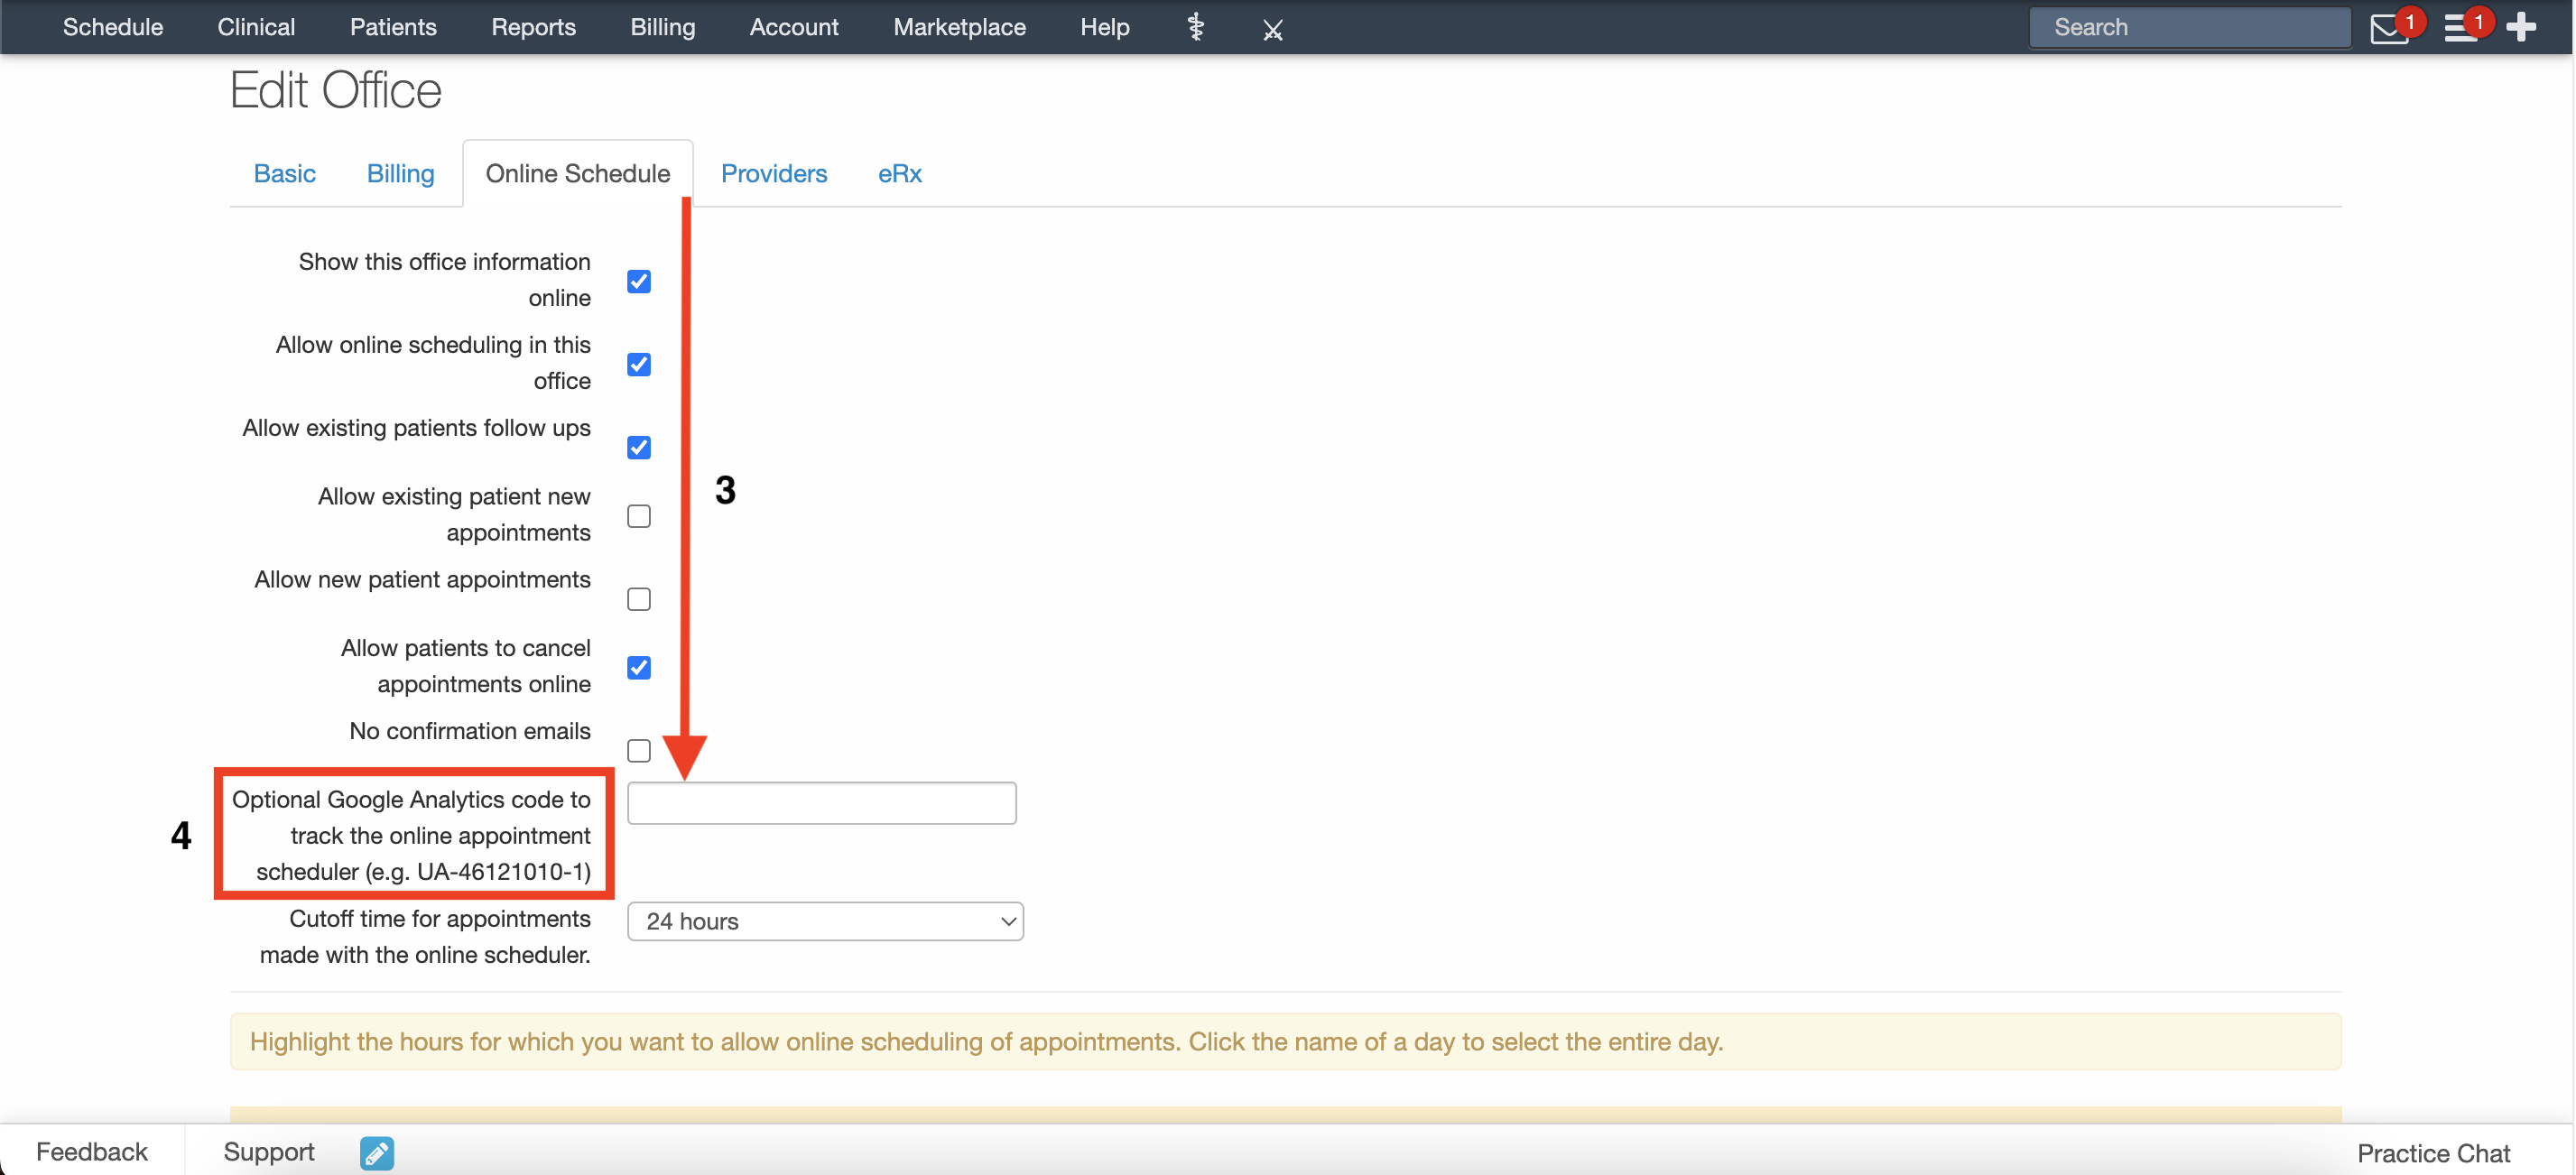Click the Feedback button
Viewport: 2576px width, 1175px height.
pyautogui.click(x=92, y=1152)
